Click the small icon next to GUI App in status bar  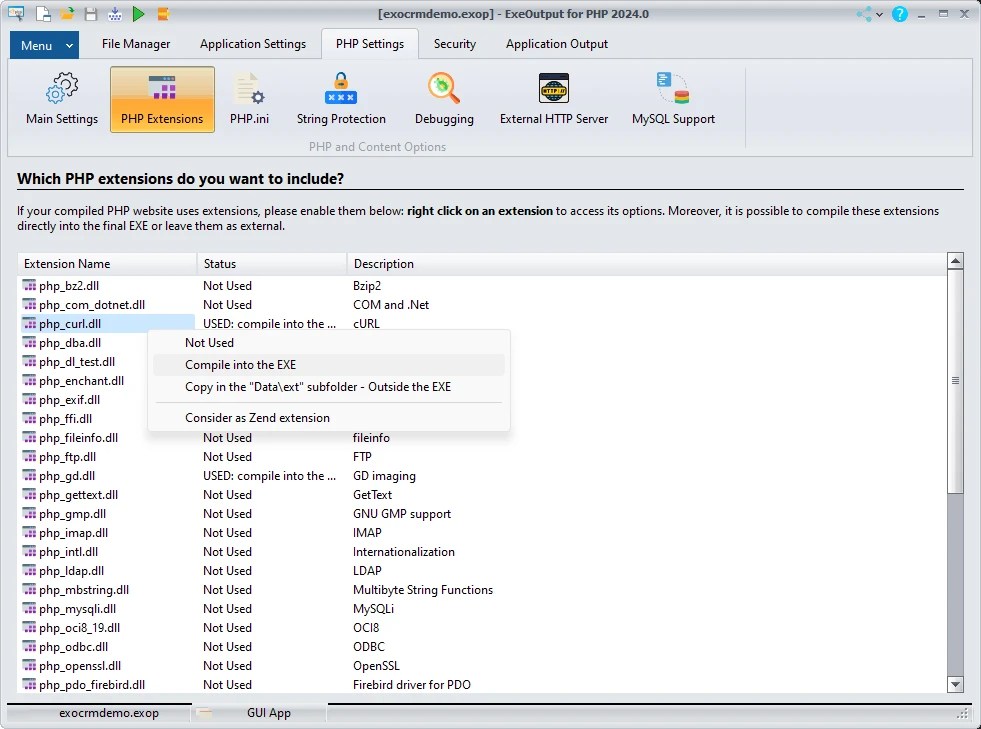(204, 712)
